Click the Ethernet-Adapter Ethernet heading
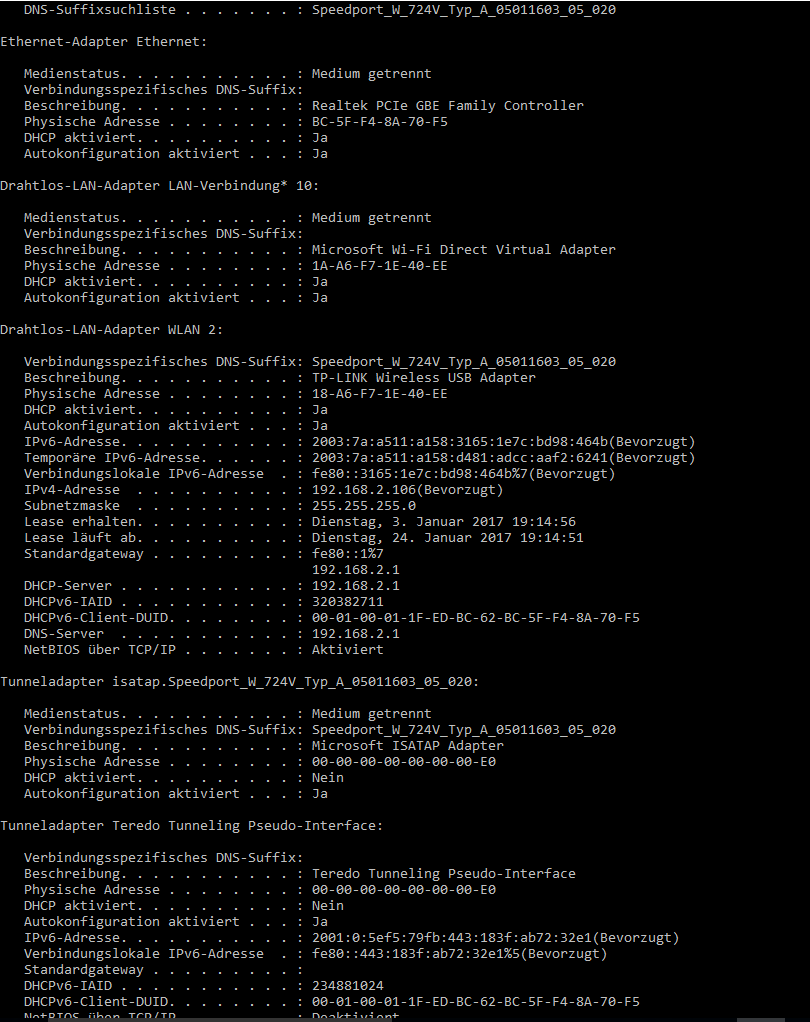Viewport: 810px width, 1022px height. (104, 42)
